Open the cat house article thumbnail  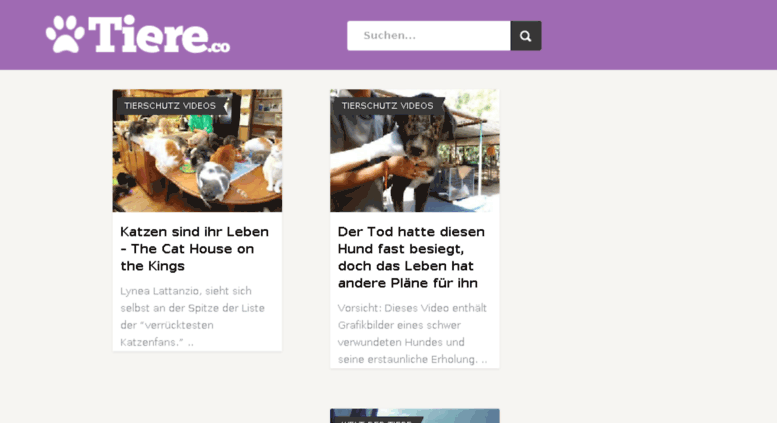(x=197, y=151)
